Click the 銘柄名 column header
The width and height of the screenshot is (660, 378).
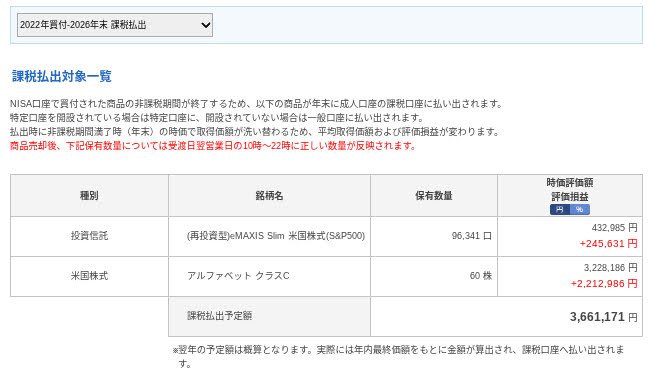[x=269, y=196]
